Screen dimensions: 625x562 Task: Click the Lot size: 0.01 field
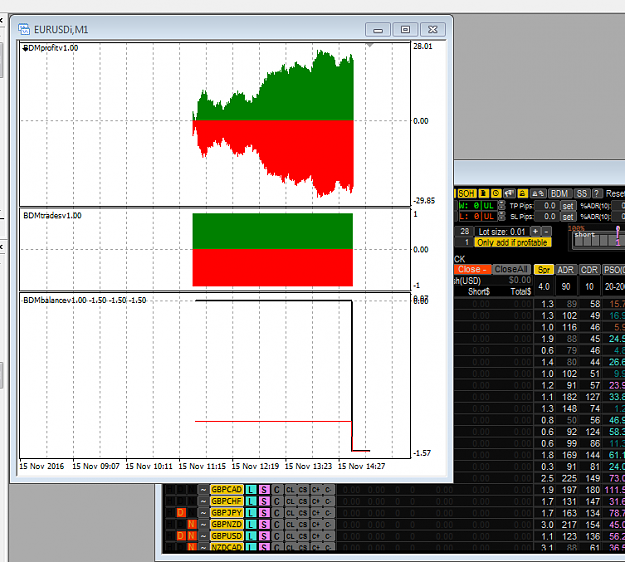[x=502, y=232]
